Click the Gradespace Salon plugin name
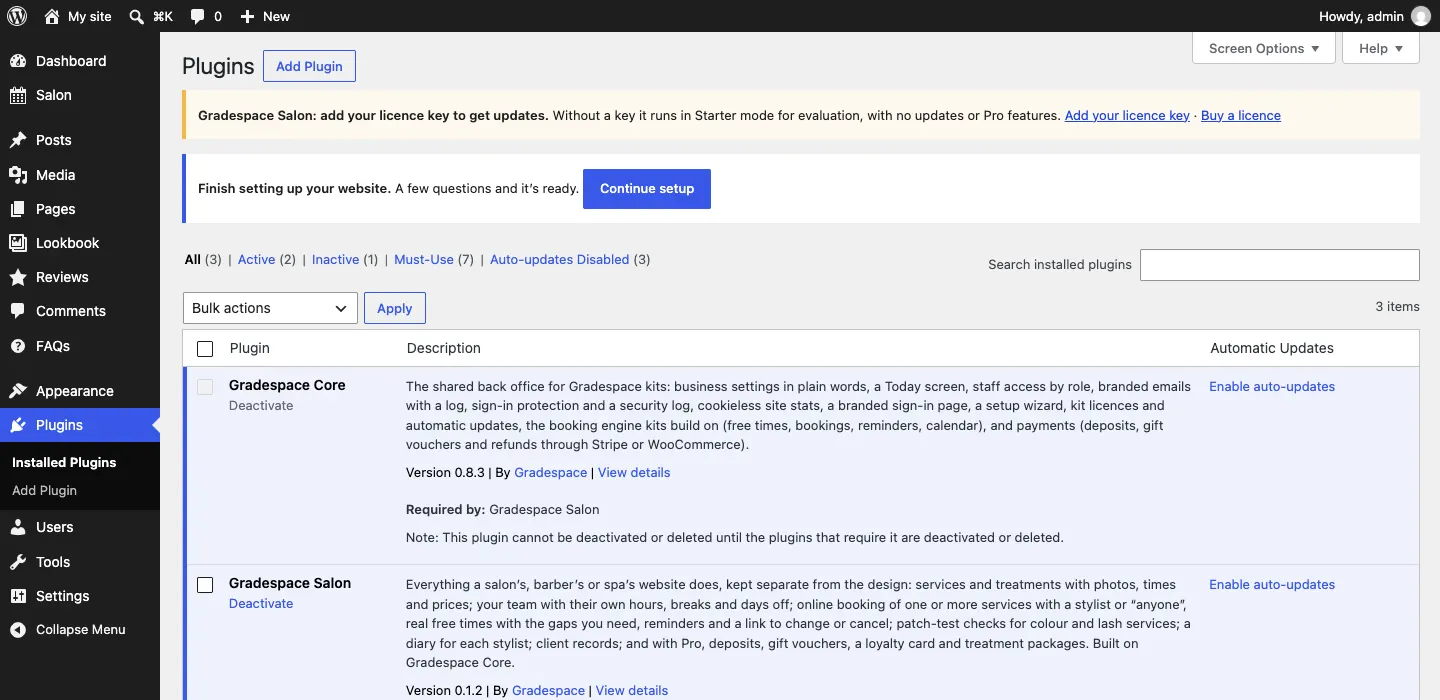1440x700 pixels. pyautogui.click(x=290, y=583)
